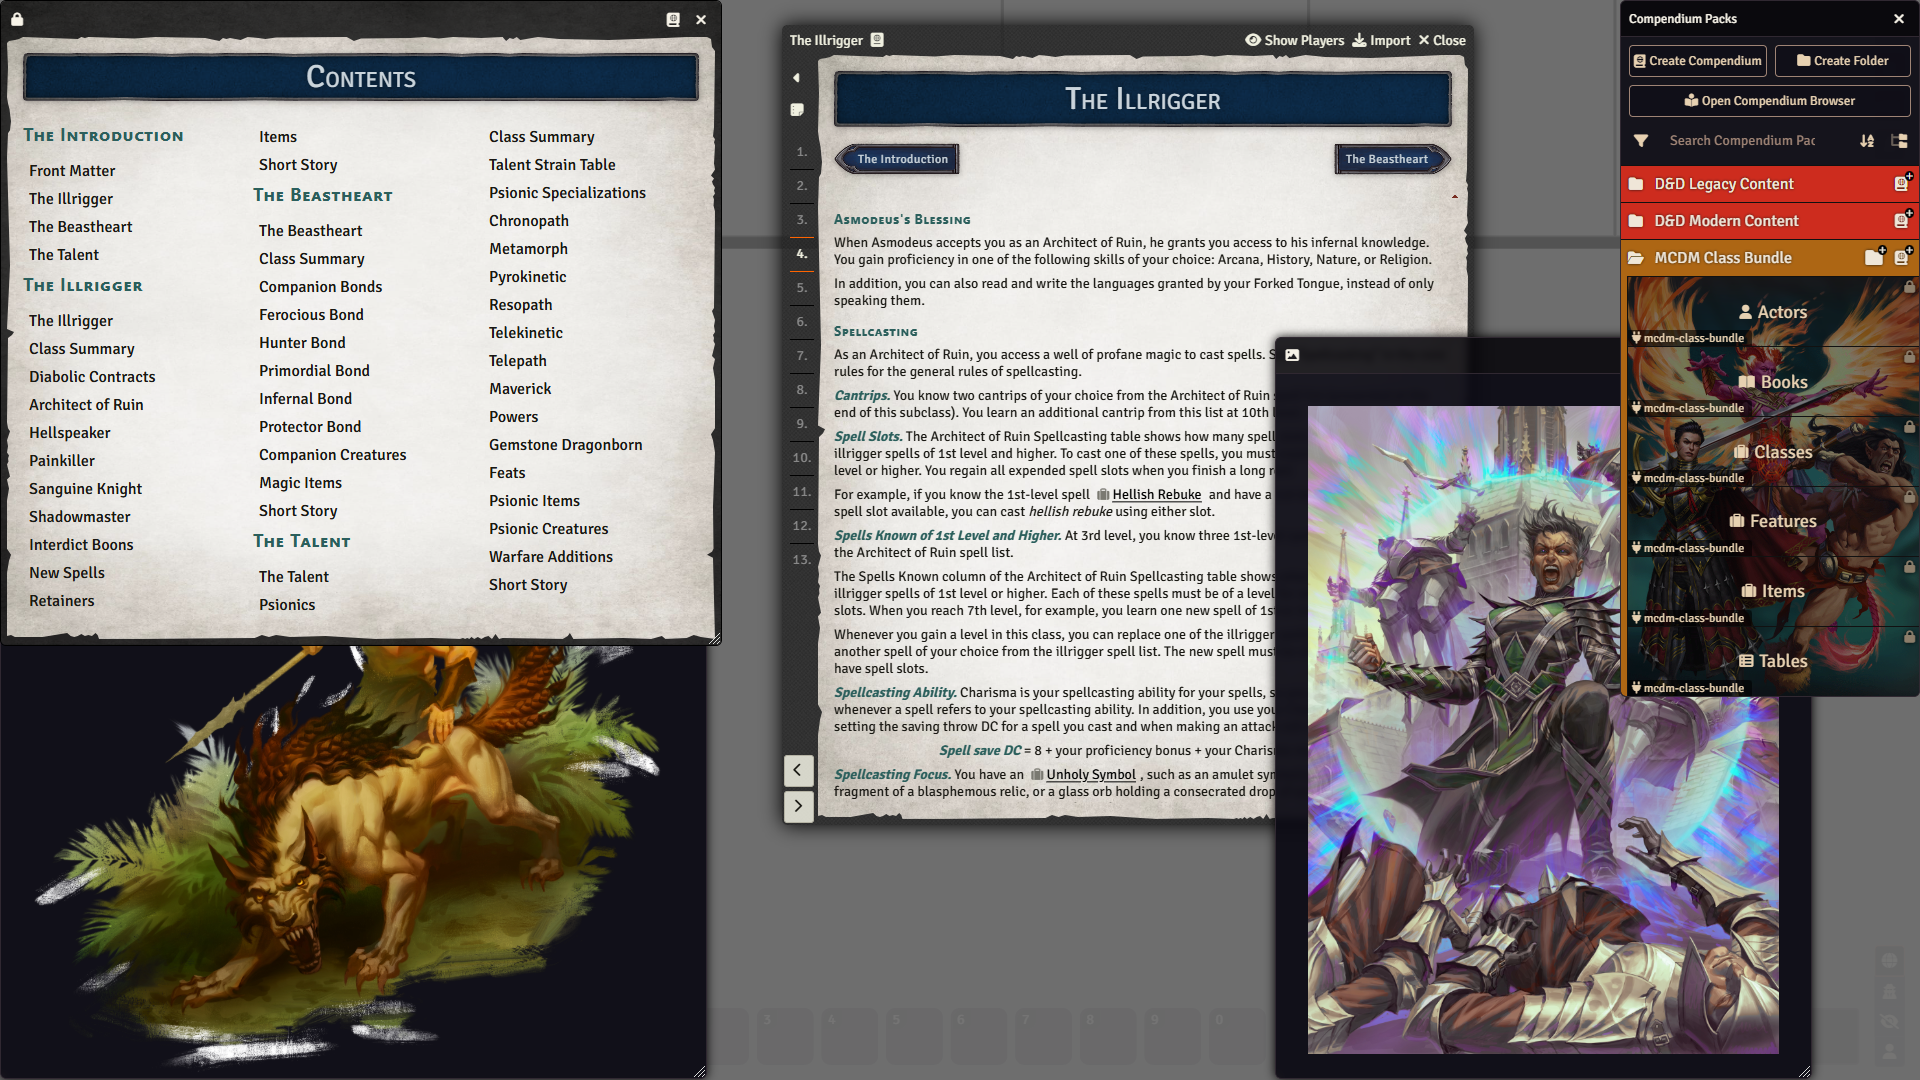Screen dimensions: 1920x1080
Task: Toggle lock on Actors compendium
Action: pyautogui.click(x=1909, y=287)
